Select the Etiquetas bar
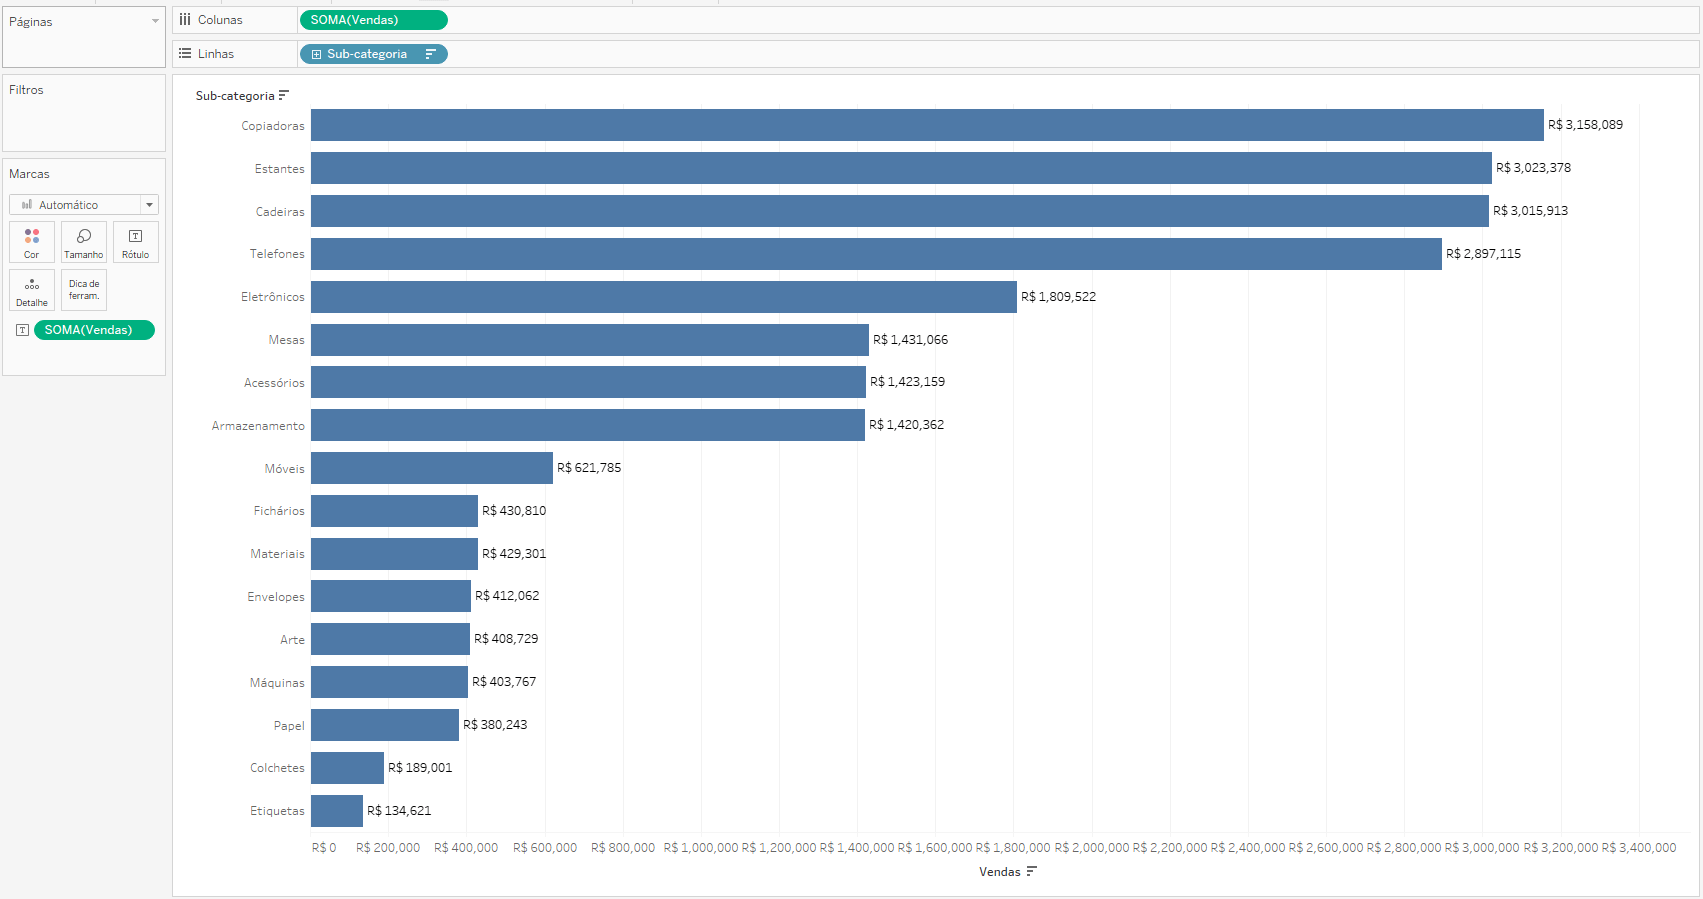 click(337, 811)
